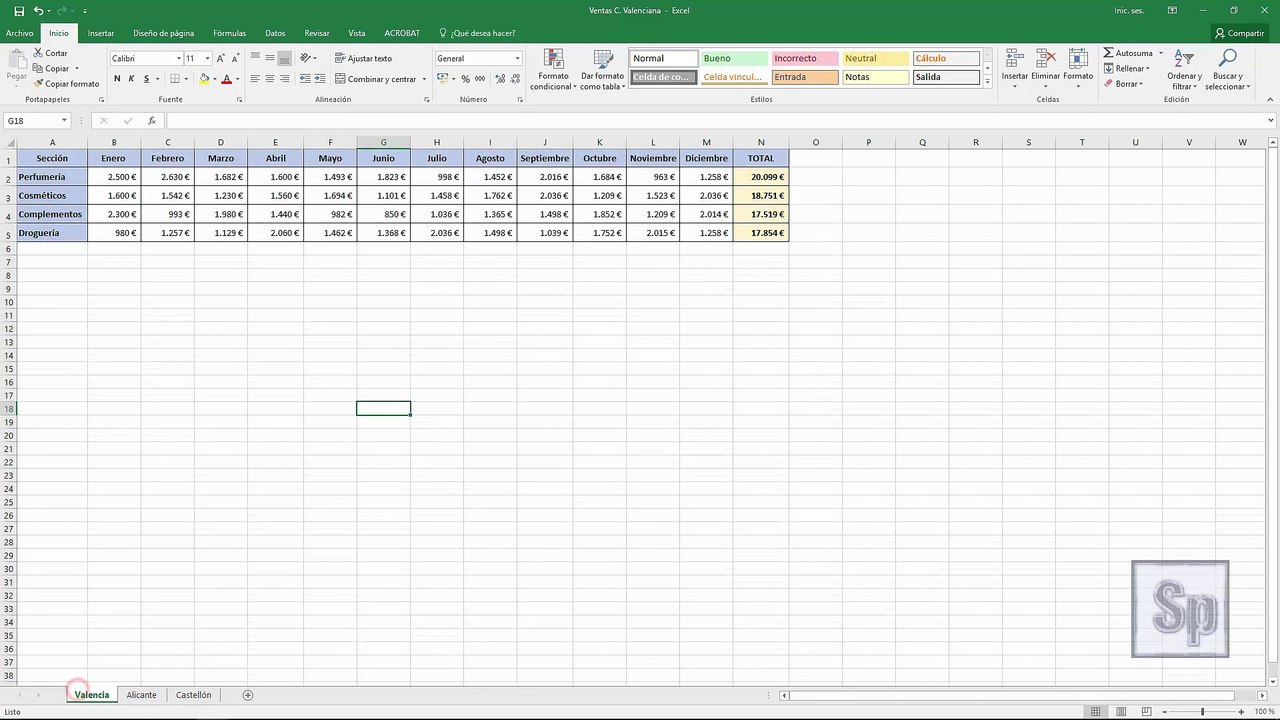
Task: Open the font name dropdown Calibri
Action: [178, 59]
